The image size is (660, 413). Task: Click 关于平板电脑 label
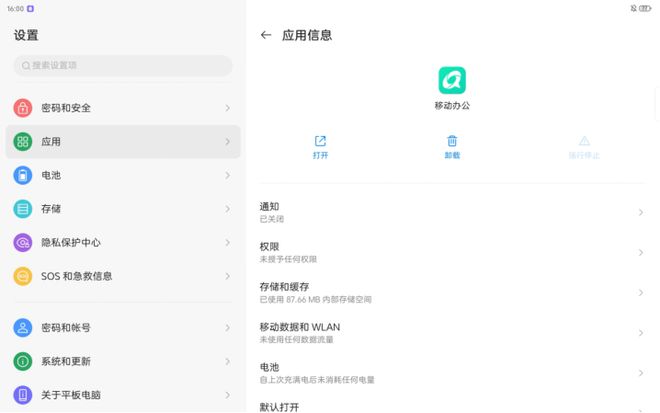(71, 395)
